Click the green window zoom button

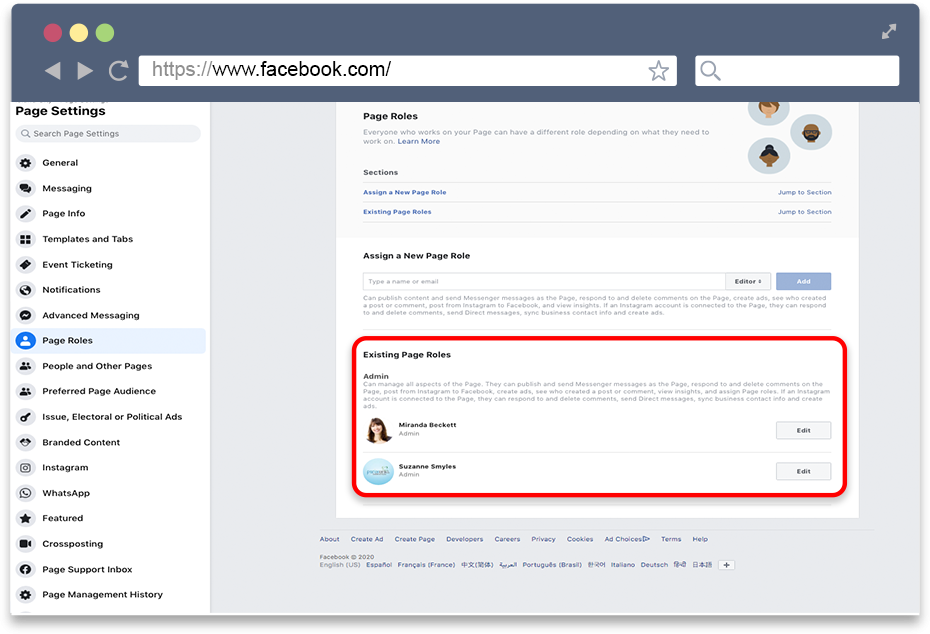105,33
